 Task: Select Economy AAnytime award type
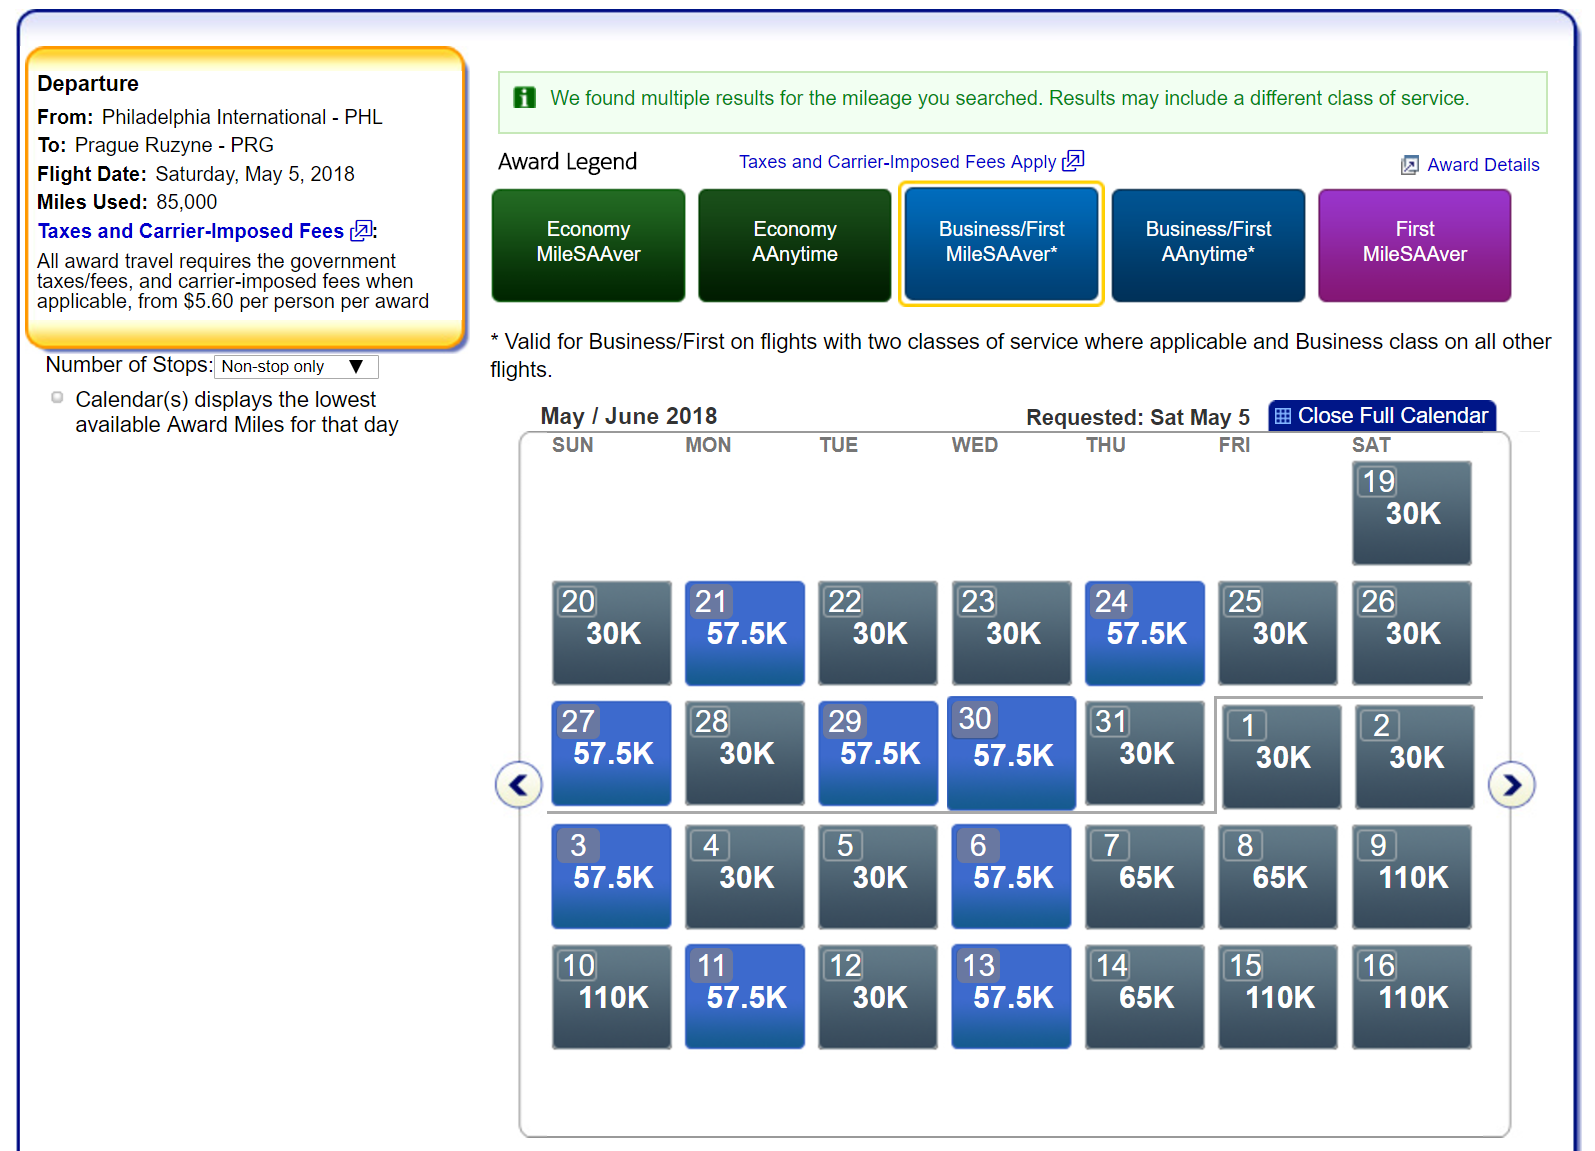click(x=794, y=245)
